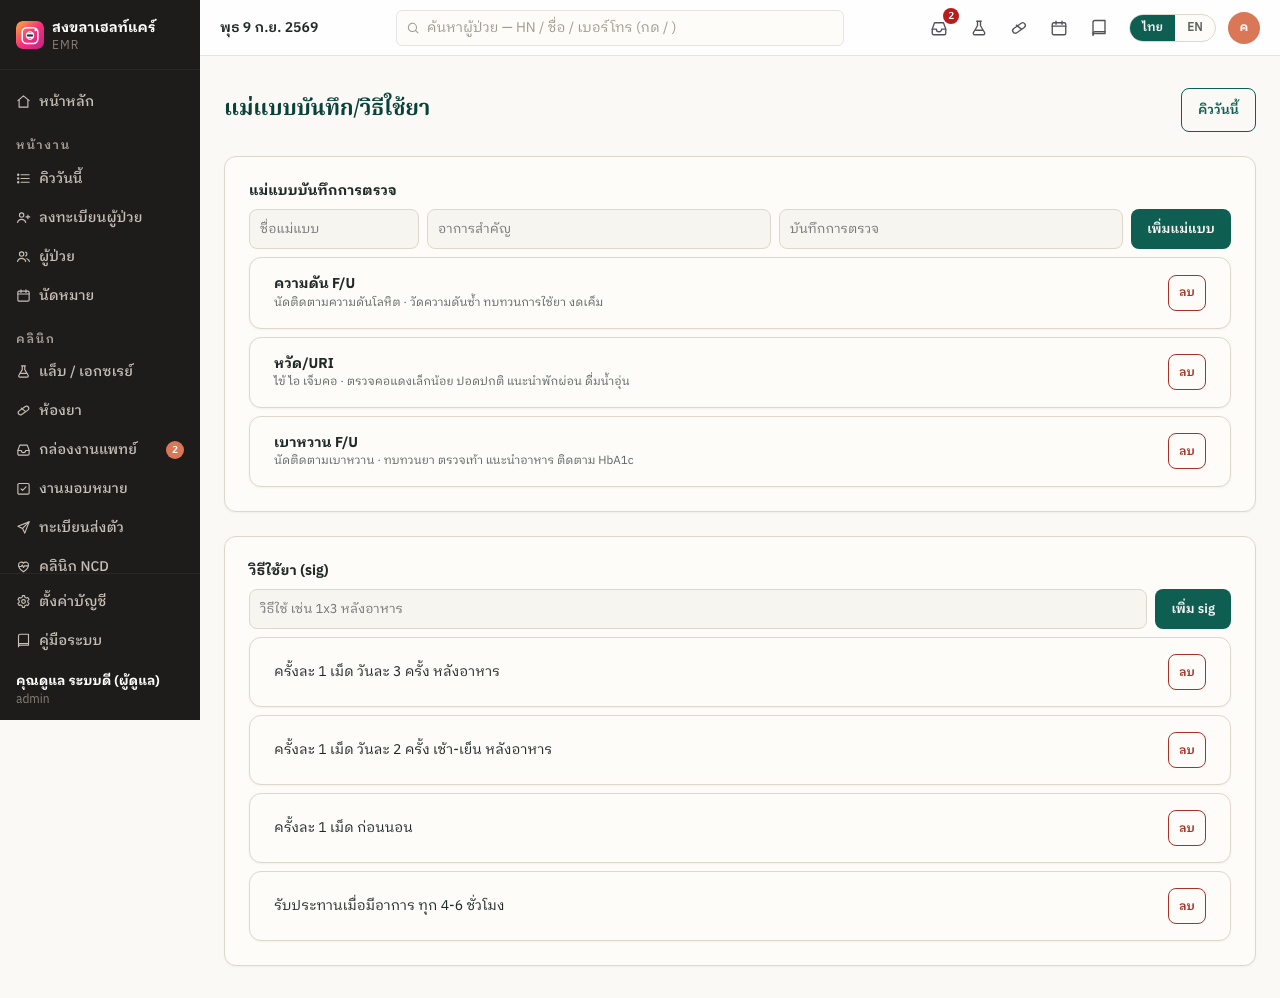Click the user avatar in top bar
The height and width of the screenshot is (998, 1280).
point(1244,28)
